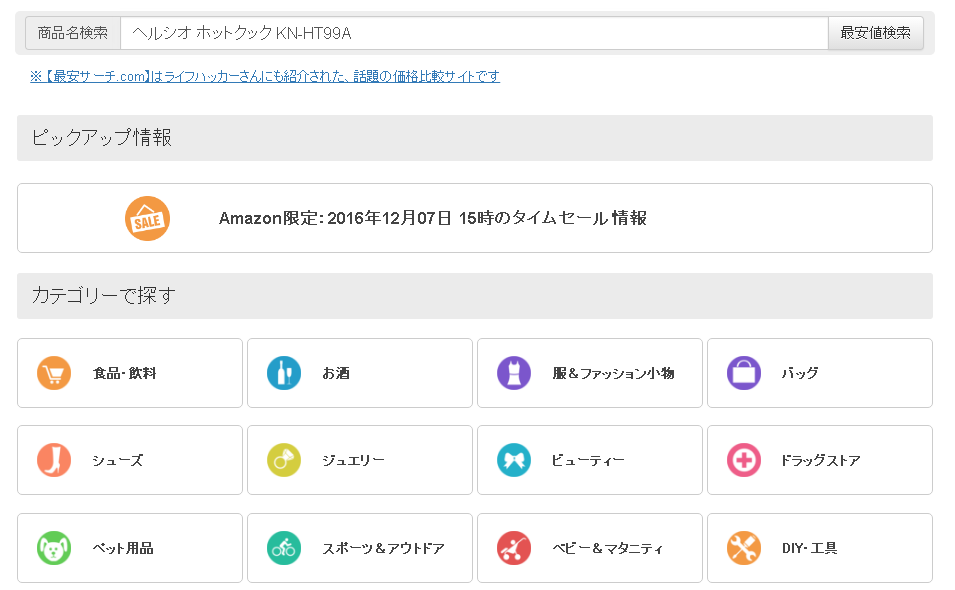View the ベビー＆マタニティ category
The width and height of the screenshot is (955, 590).
coord(590,548)
